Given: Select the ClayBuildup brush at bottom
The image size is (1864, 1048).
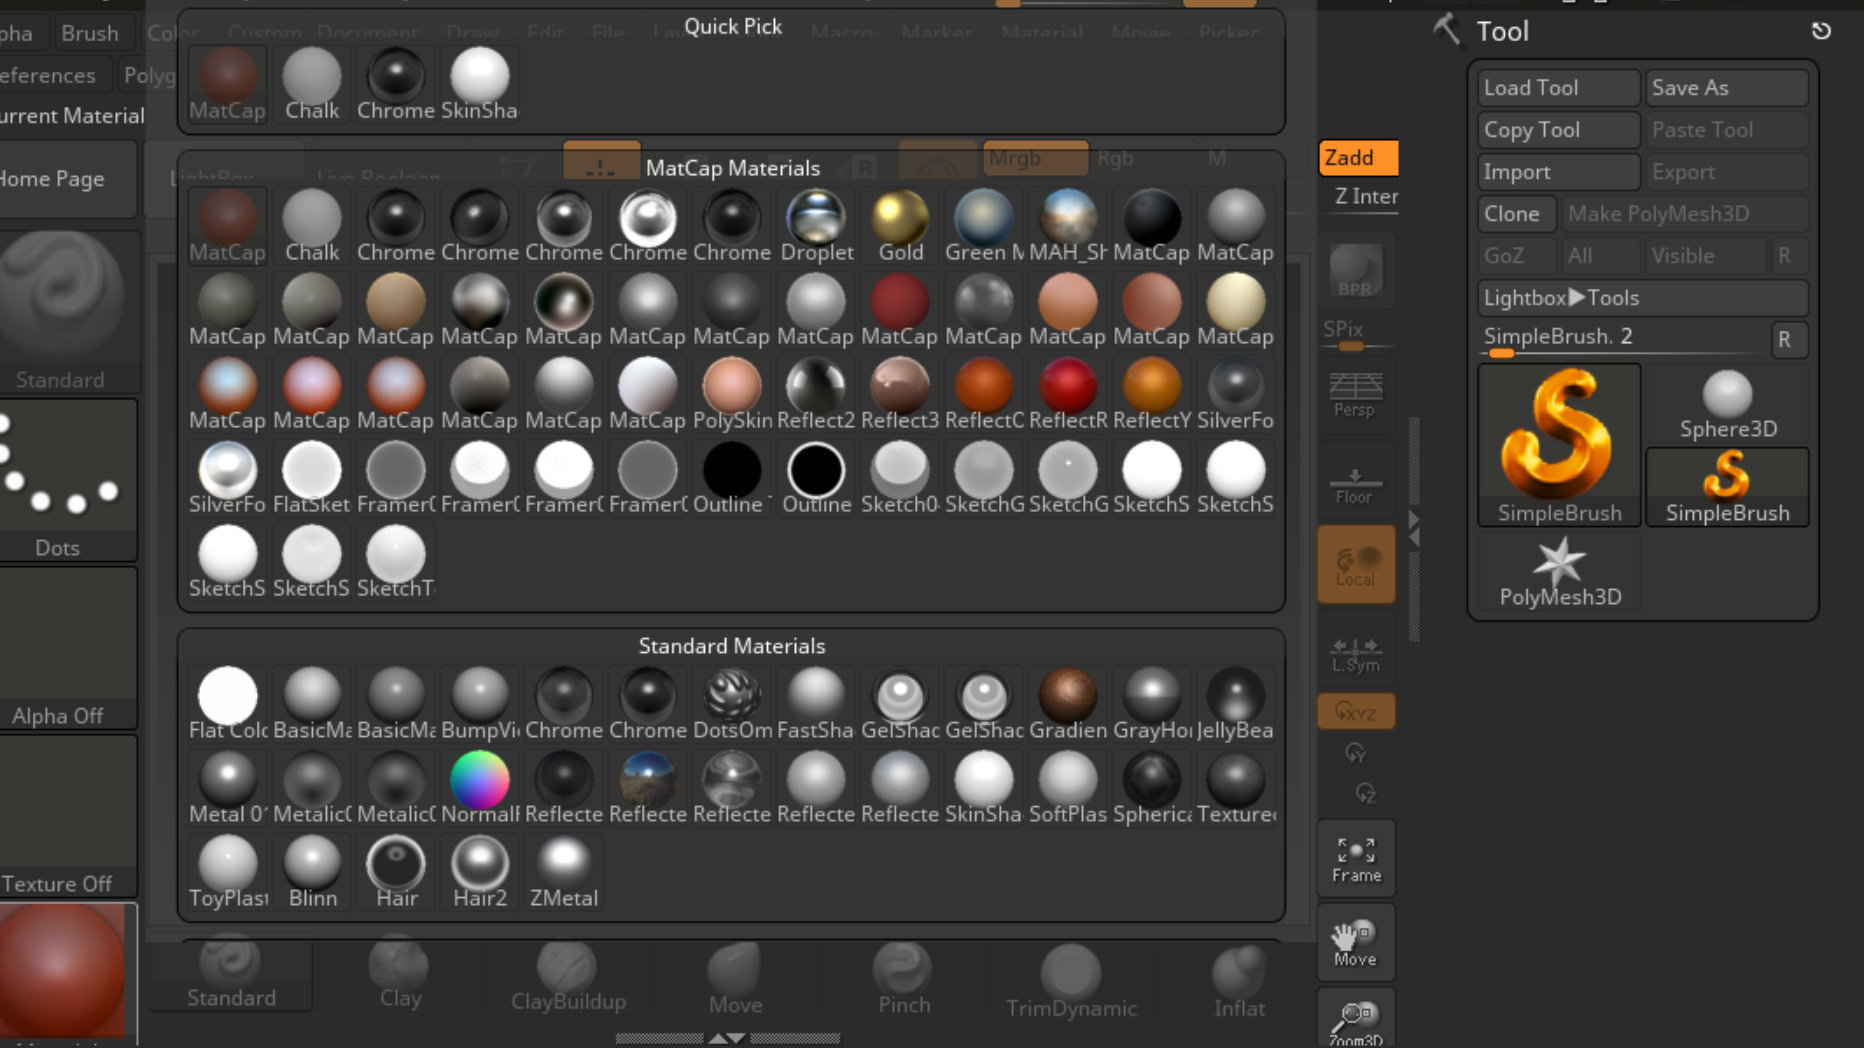Looking at the screenshot, I should pos(568,977).
